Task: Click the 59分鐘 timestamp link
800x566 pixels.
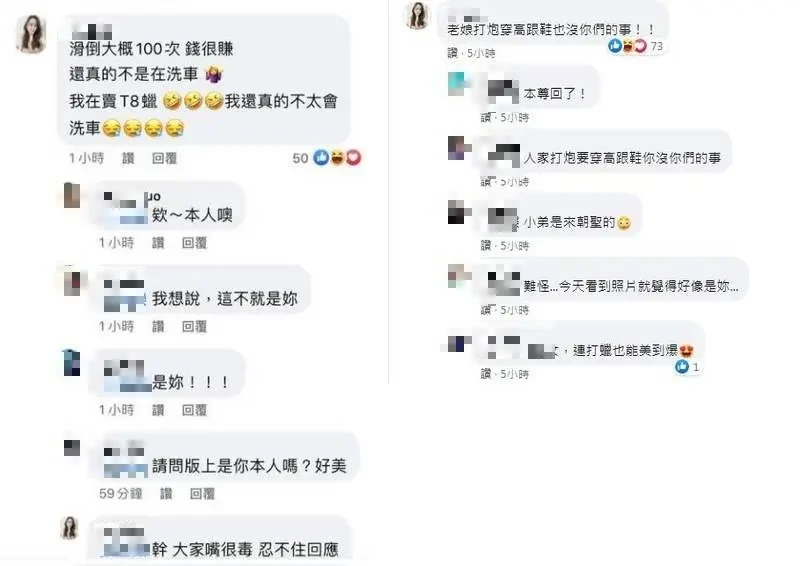Action: tap(120, 494)
